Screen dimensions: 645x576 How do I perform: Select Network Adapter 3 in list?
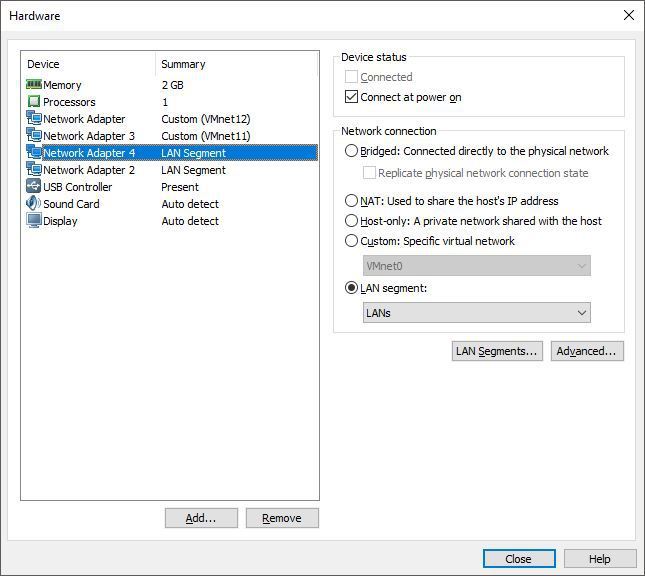[89, 136]
